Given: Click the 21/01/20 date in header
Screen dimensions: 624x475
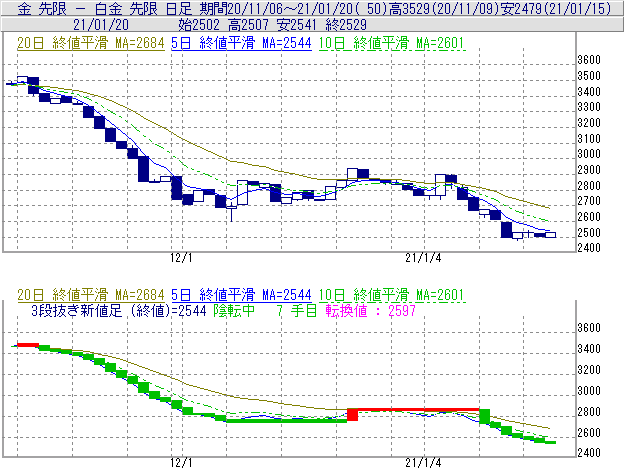Looking at the screenshot, I should click(101, 25).
